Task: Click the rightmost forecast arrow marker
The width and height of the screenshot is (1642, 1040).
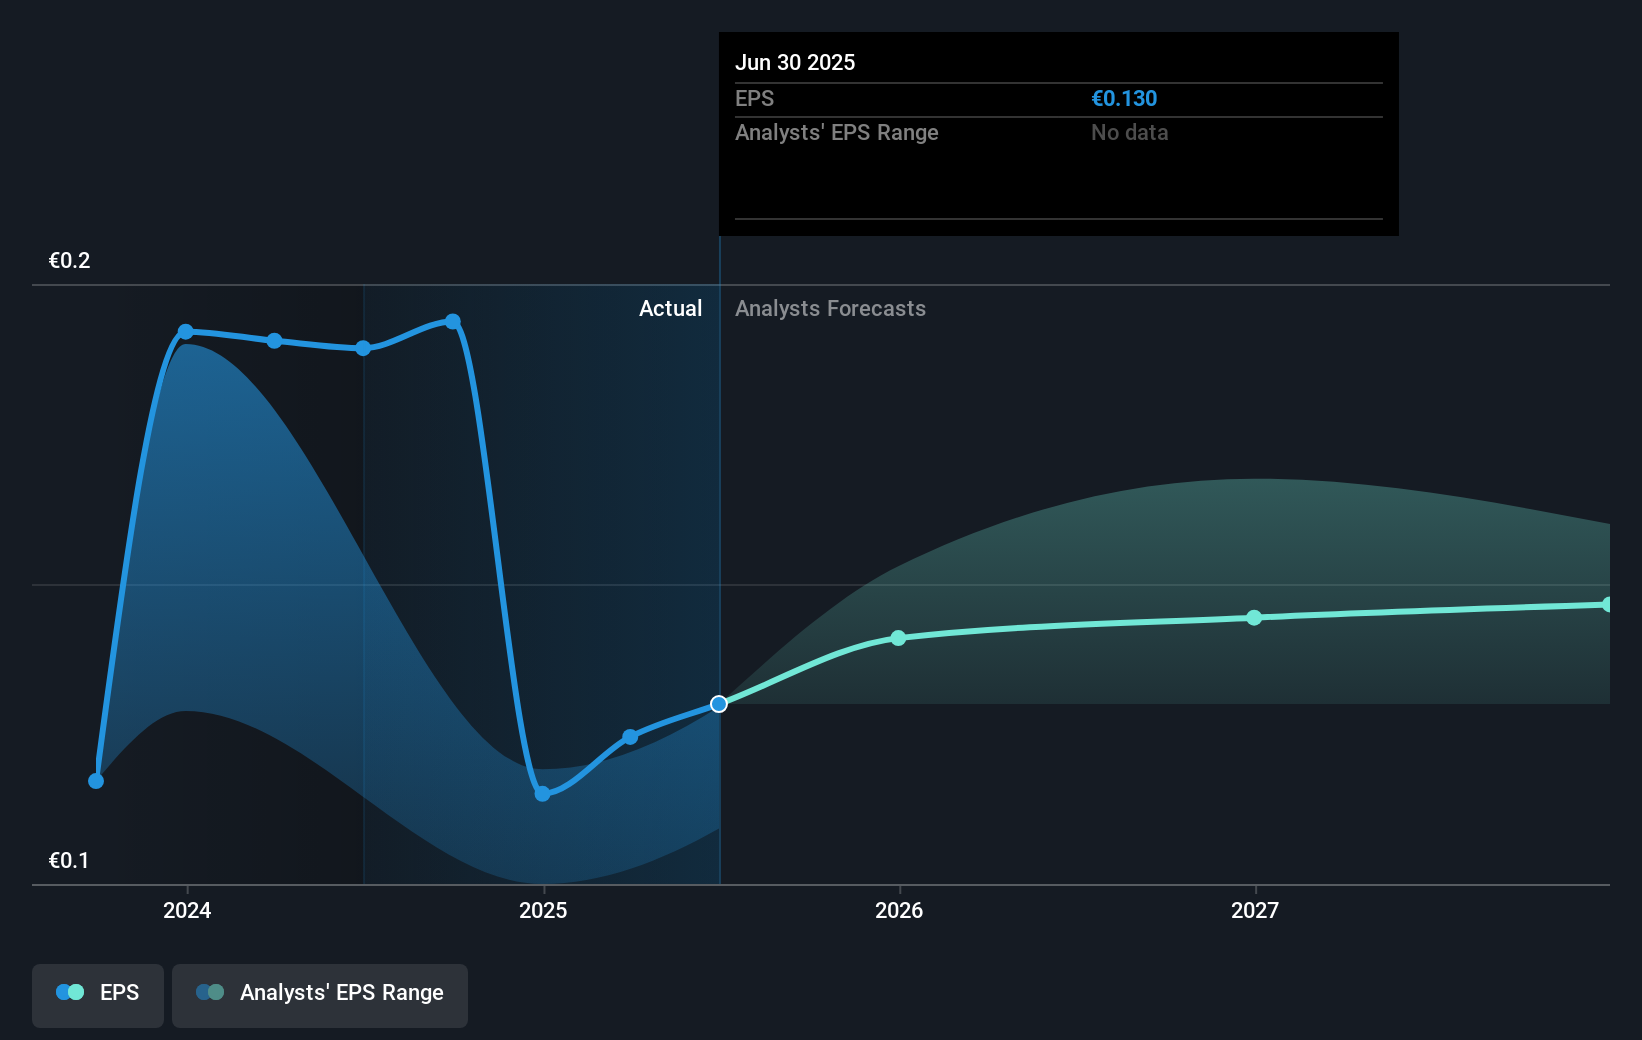Action: point(1605,602)
